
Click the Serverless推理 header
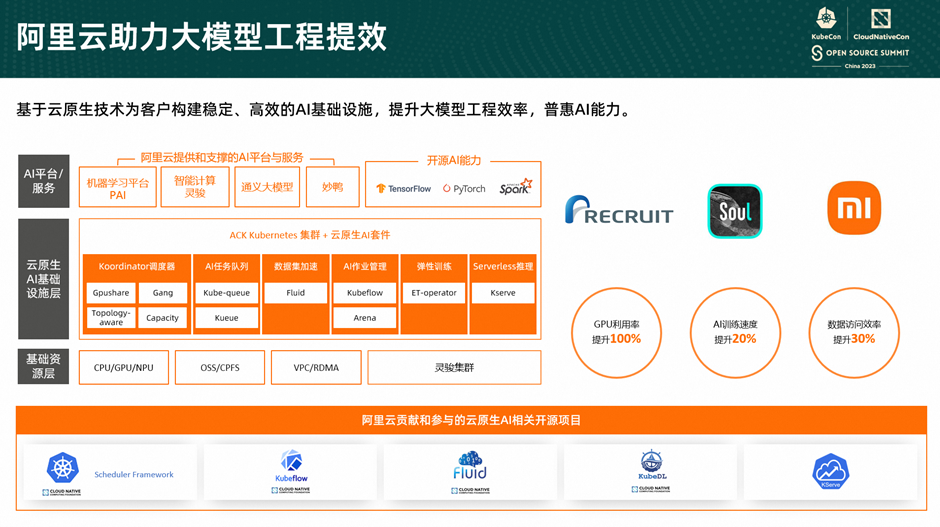click(x=503, y=266)
